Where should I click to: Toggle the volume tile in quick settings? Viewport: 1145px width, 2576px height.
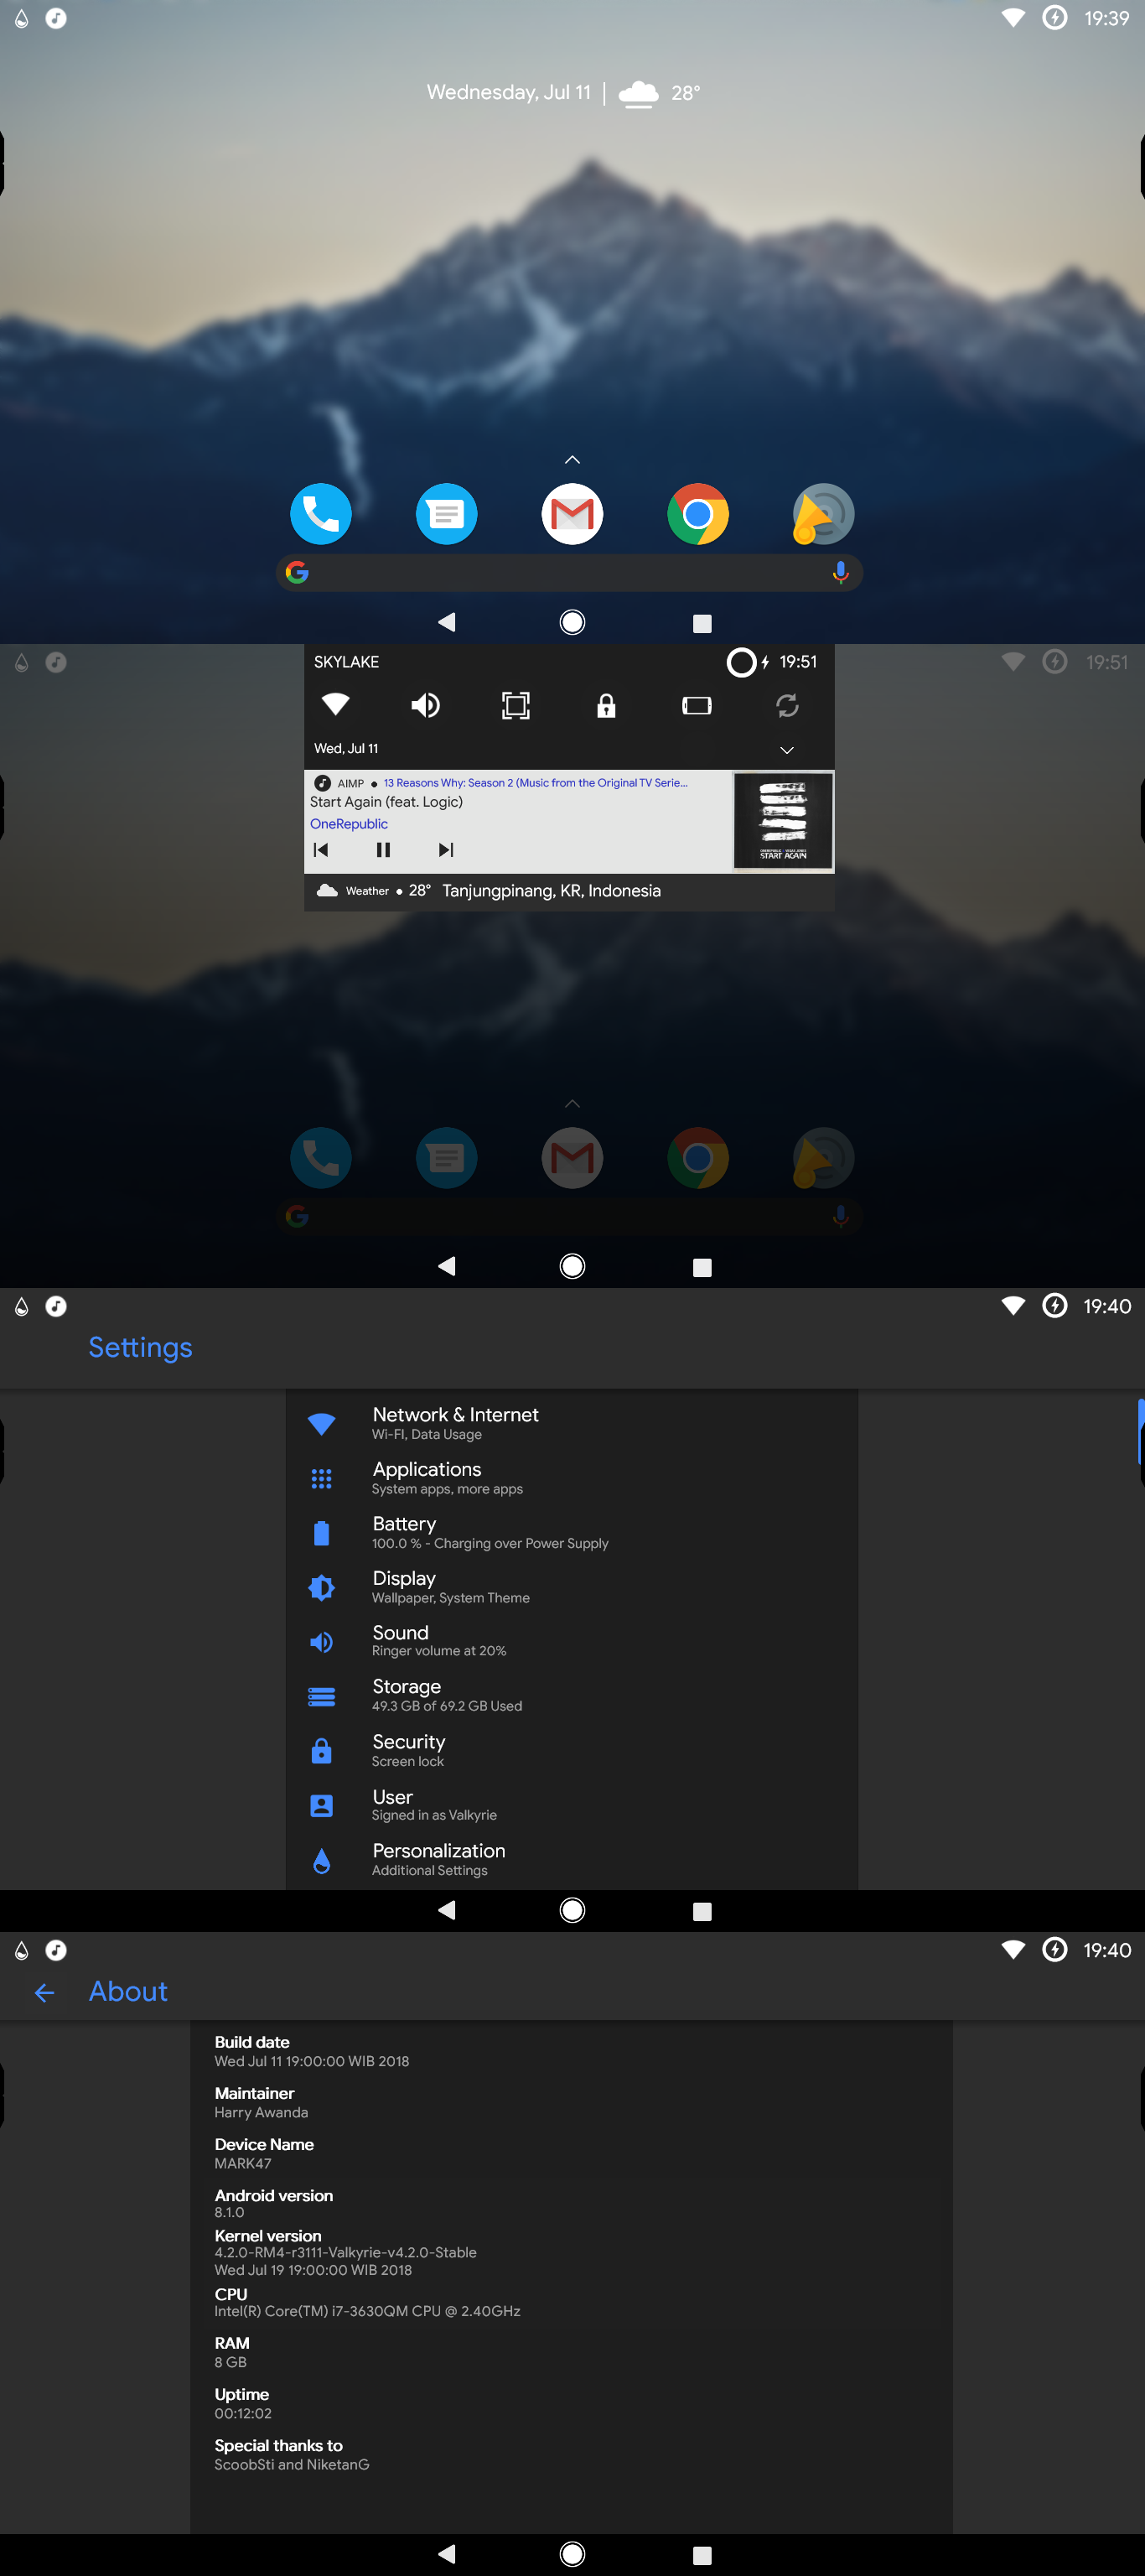coord(425,705)
